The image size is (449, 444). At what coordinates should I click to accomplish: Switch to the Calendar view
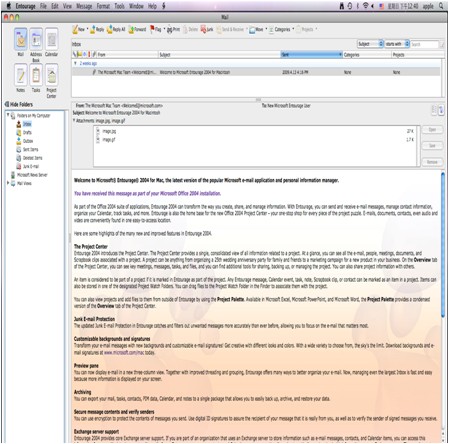tap(51, 39)
